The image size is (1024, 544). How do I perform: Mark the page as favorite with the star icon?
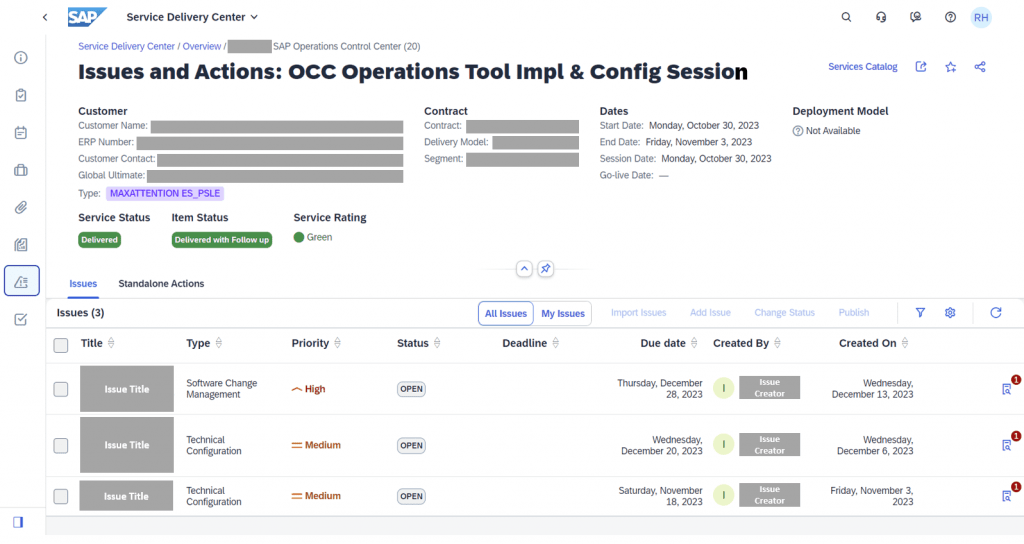click(951, 67)
